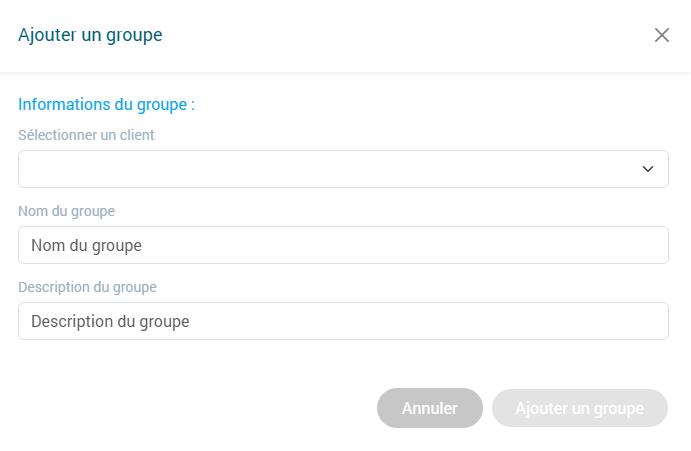This screenshot has height=451, width=691.
Task: Click the Sélectionner un client label
Action: point(86,134)
